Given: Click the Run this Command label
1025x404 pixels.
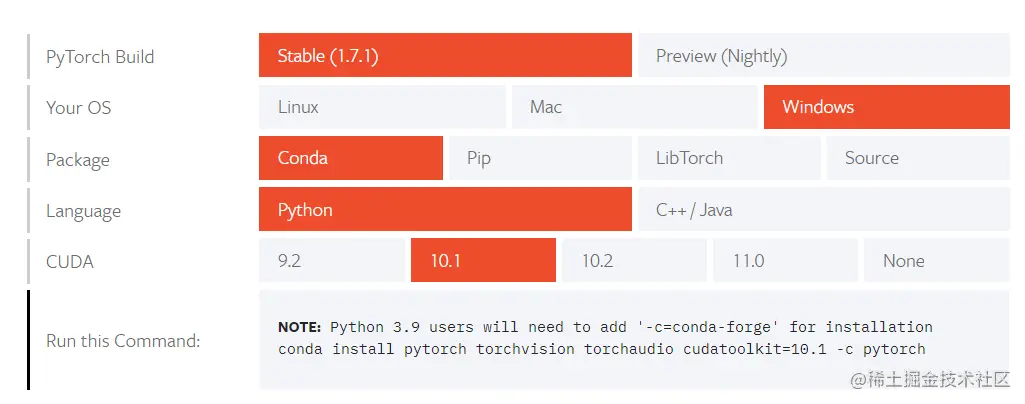Looking at the screenshot, I should pos(123,341).
